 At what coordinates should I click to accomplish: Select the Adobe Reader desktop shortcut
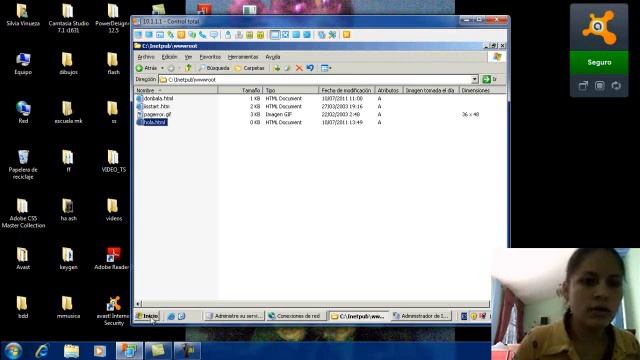point(112,258)
